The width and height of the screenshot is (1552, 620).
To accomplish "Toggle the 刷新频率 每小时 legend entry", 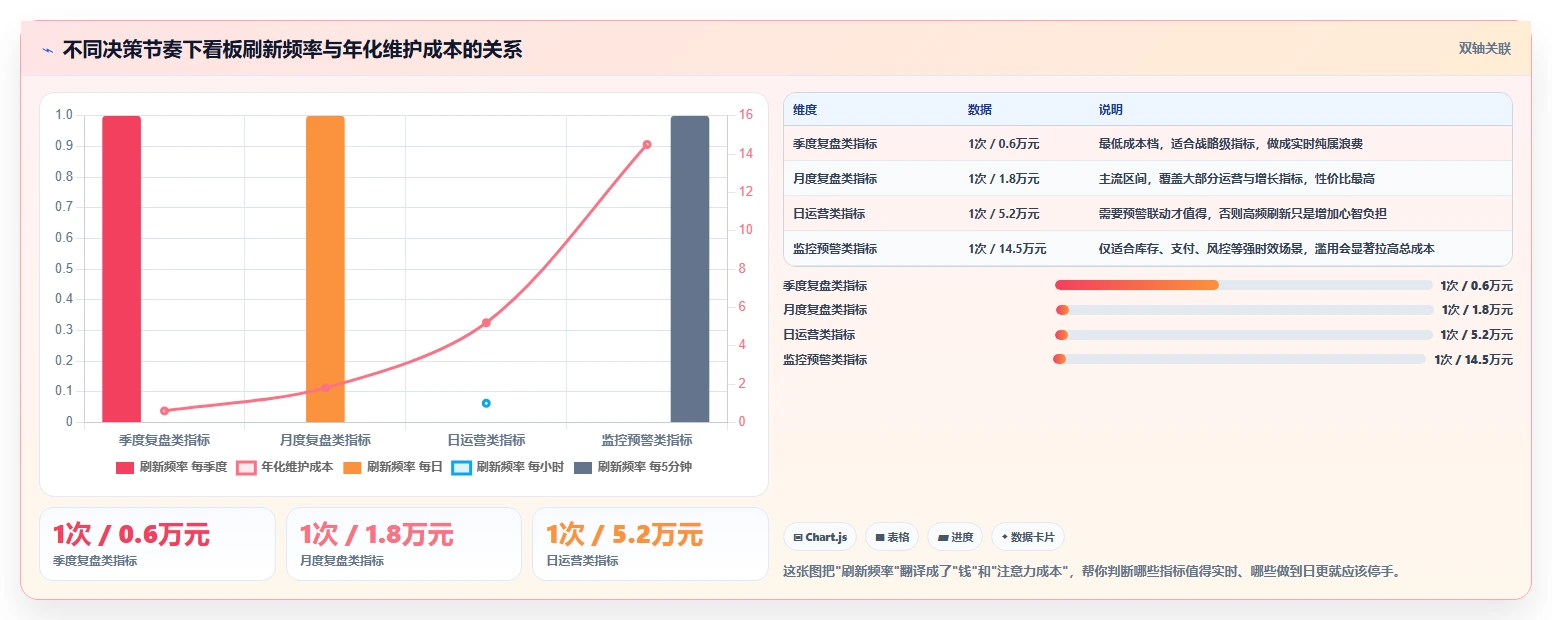I will tap(508, 467).
